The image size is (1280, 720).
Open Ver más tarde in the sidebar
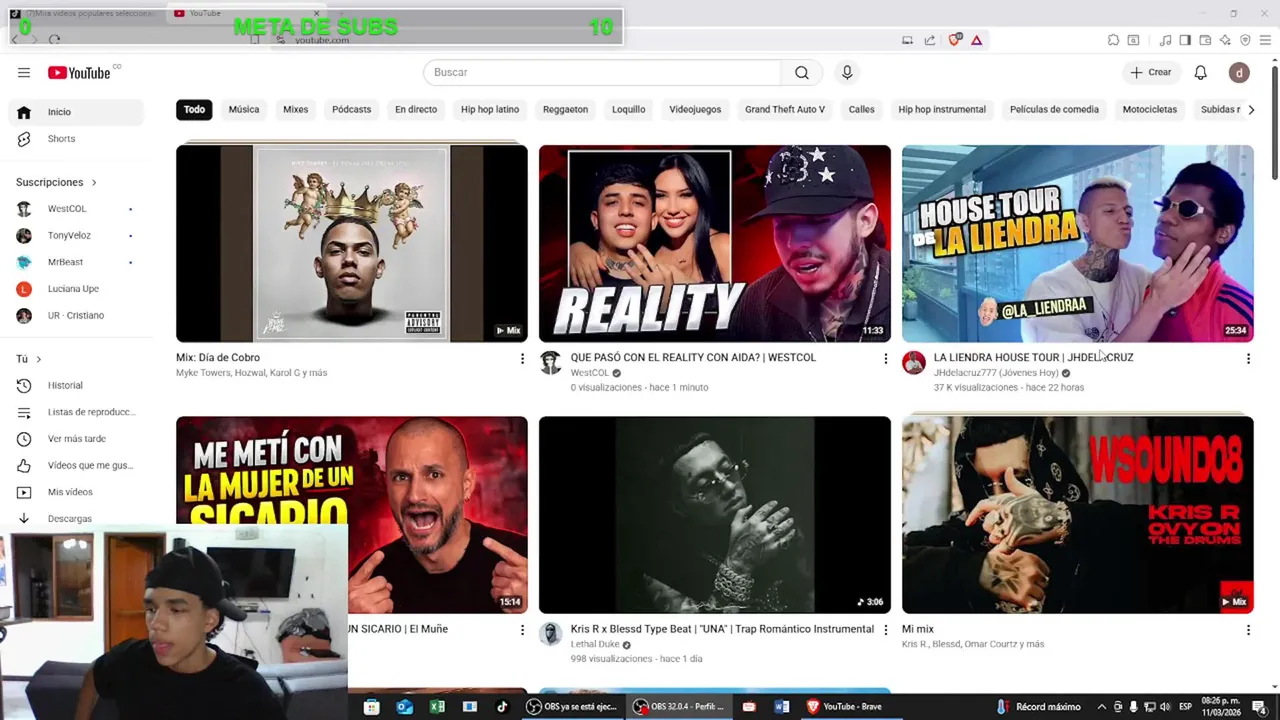tap(76, 439)
